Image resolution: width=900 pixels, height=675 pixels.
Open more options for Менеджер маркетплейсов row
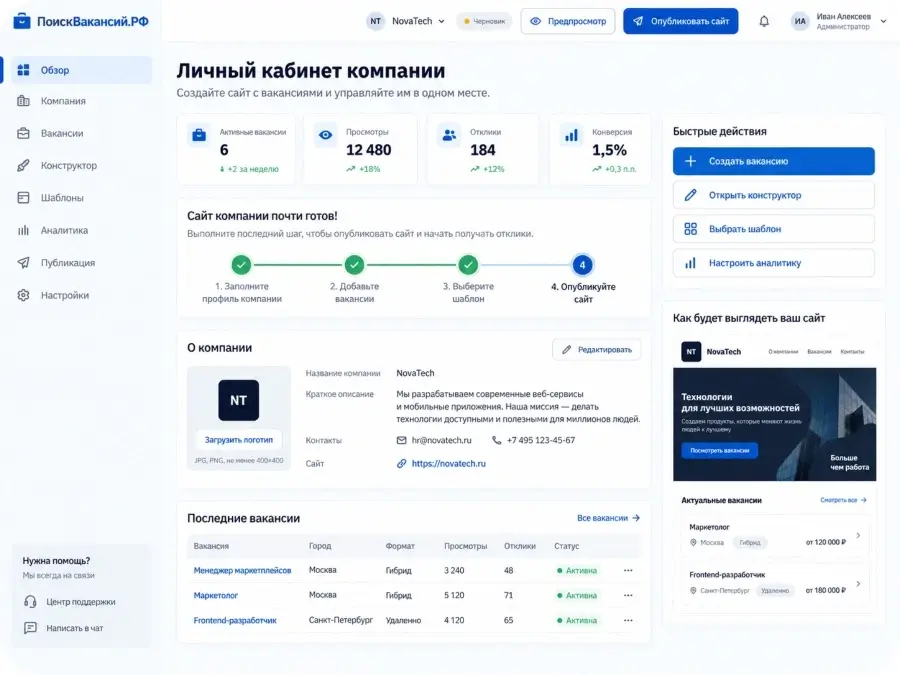[x=628, y=571]
